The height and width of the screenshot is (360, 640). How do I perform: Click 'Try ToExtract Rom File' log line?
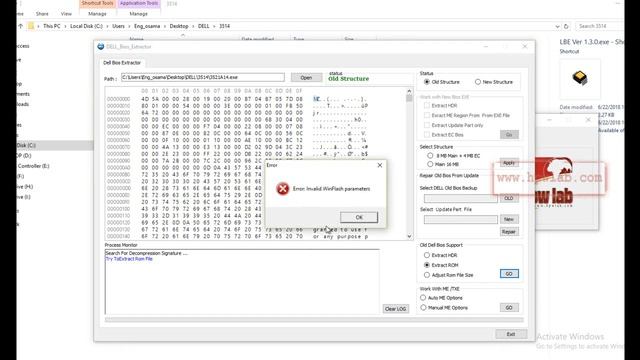[129, 259]
